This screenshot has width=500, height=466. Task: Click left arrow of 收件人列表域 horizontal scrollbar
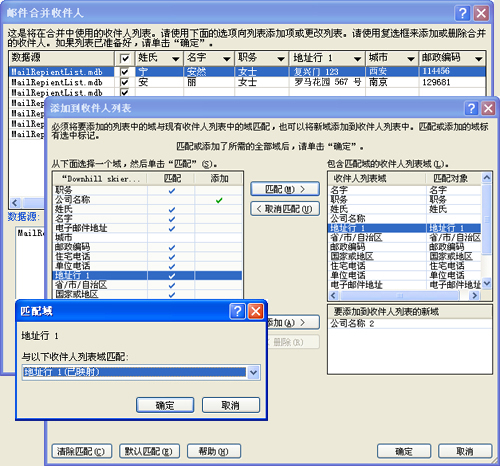(334, 295)
